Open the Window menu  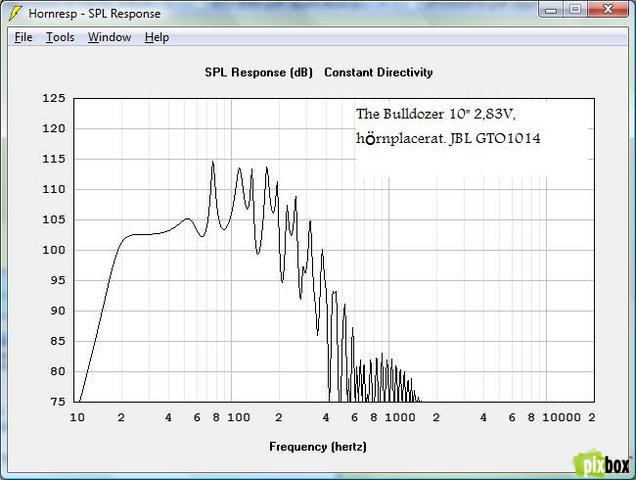tap(110, 37)
